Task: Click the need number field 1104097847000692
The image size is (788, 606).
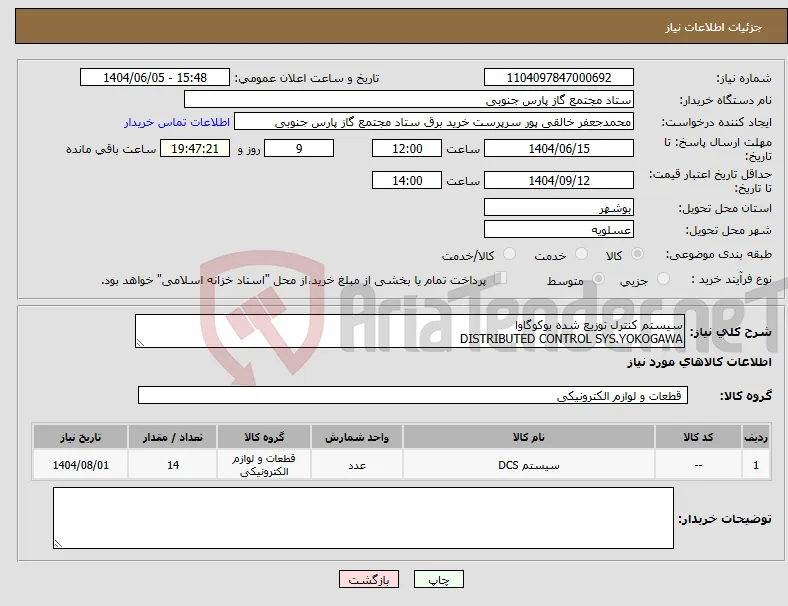Action: click(559, 77)
